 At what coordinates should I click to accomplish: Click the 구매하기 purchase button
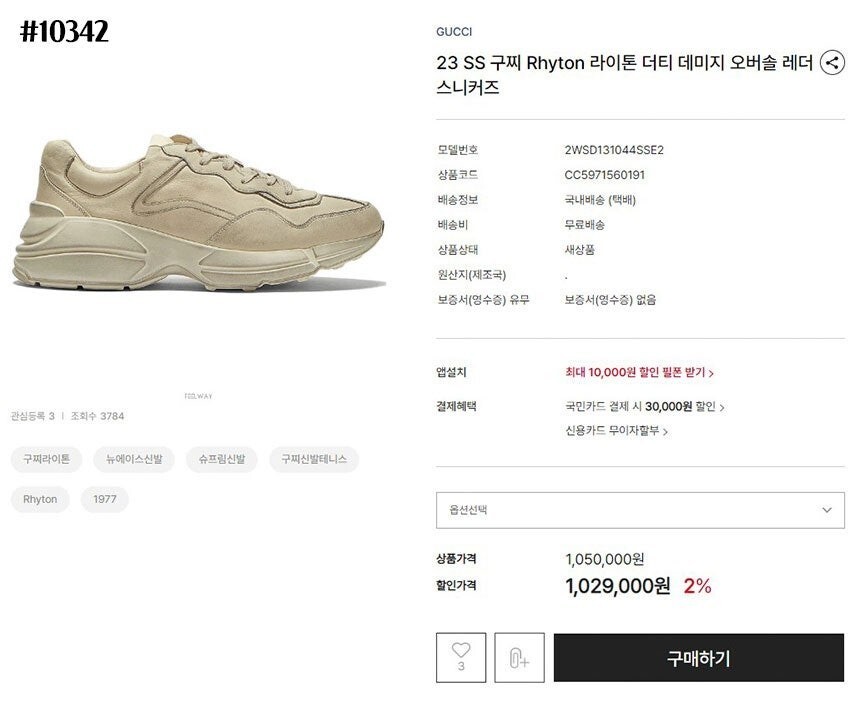coord(698,658)
